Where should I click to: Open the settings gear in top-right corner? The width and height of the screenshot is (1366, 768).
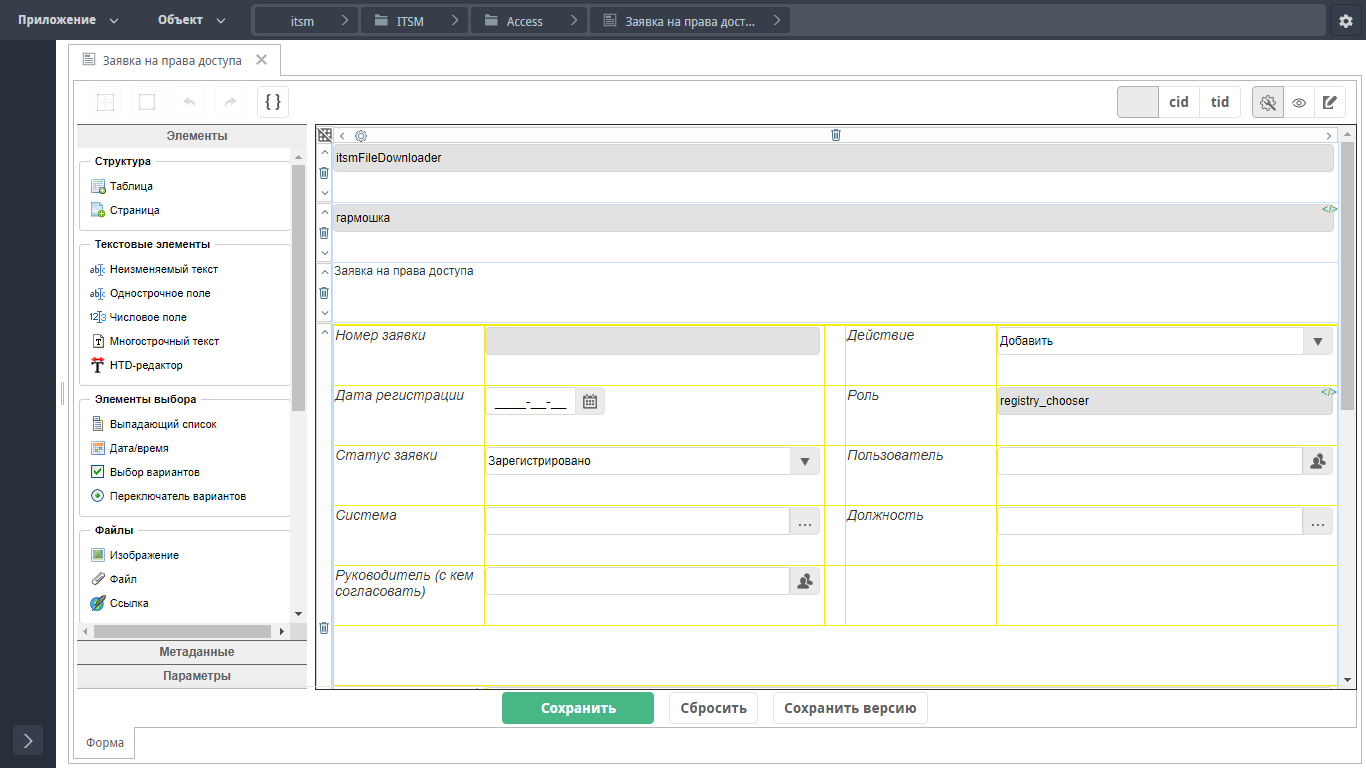coord(1345,21)
